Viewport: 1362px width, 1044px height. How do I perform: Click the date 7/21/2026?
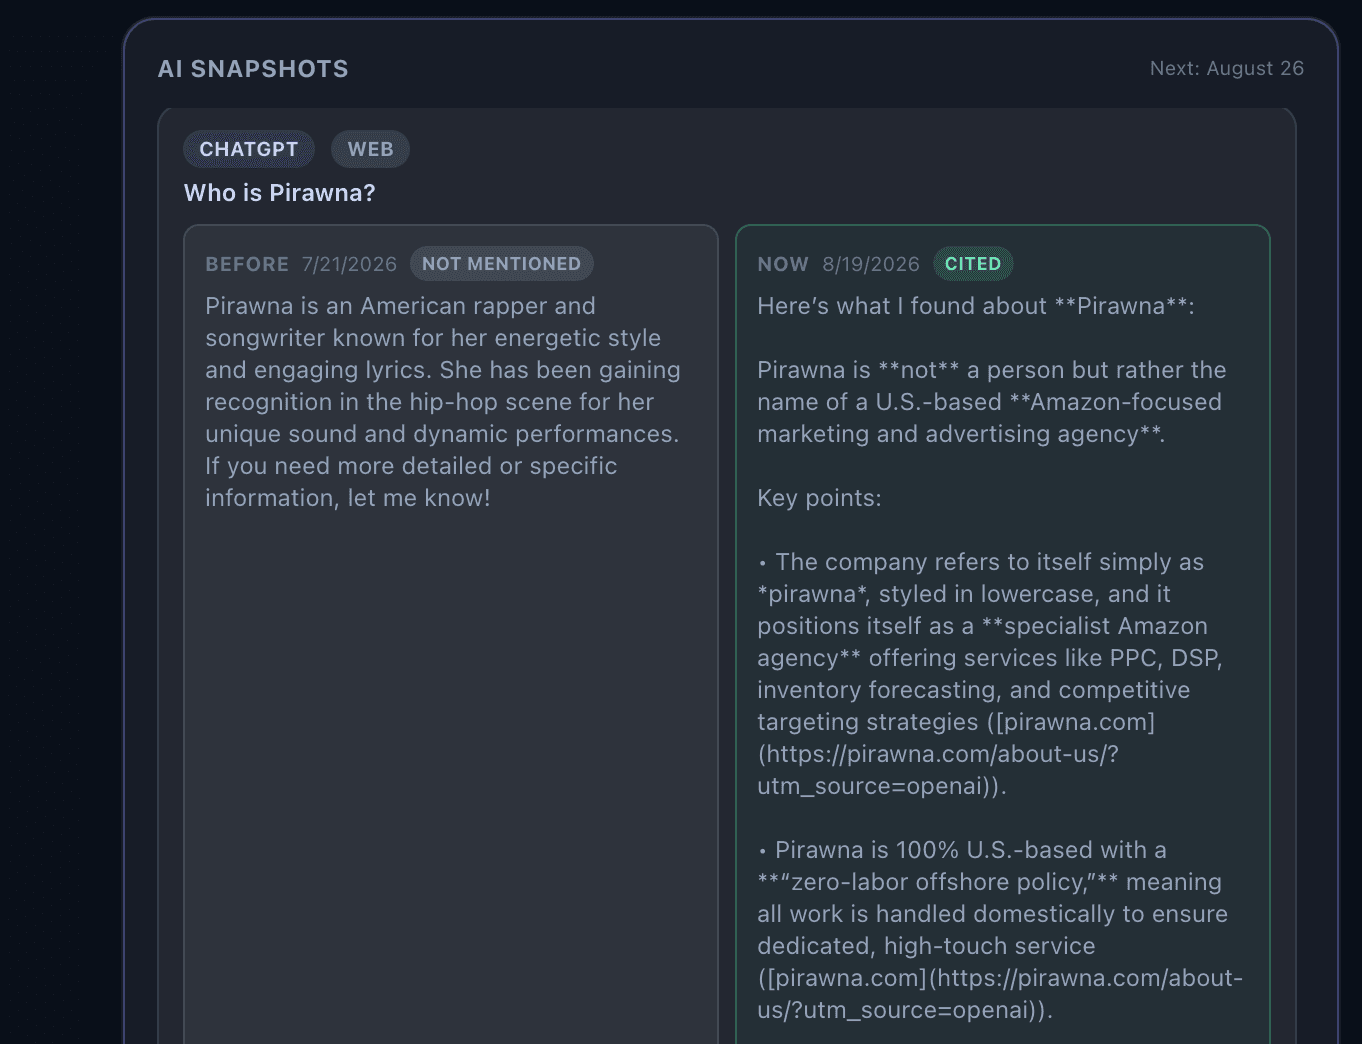349,264
